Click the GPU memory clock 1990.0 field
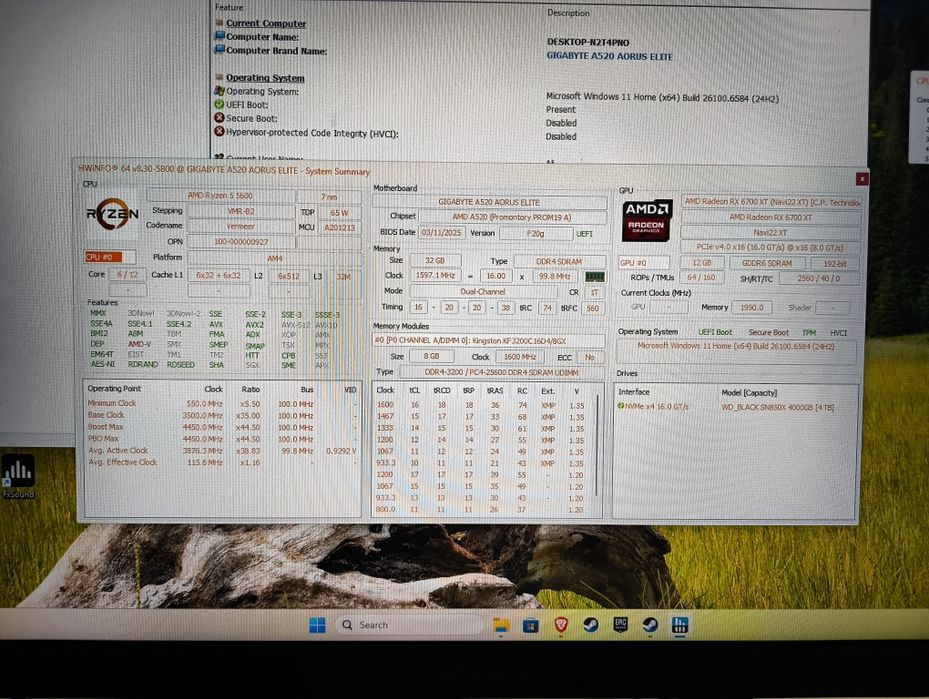The image size is (929, 699). [751, 307]
